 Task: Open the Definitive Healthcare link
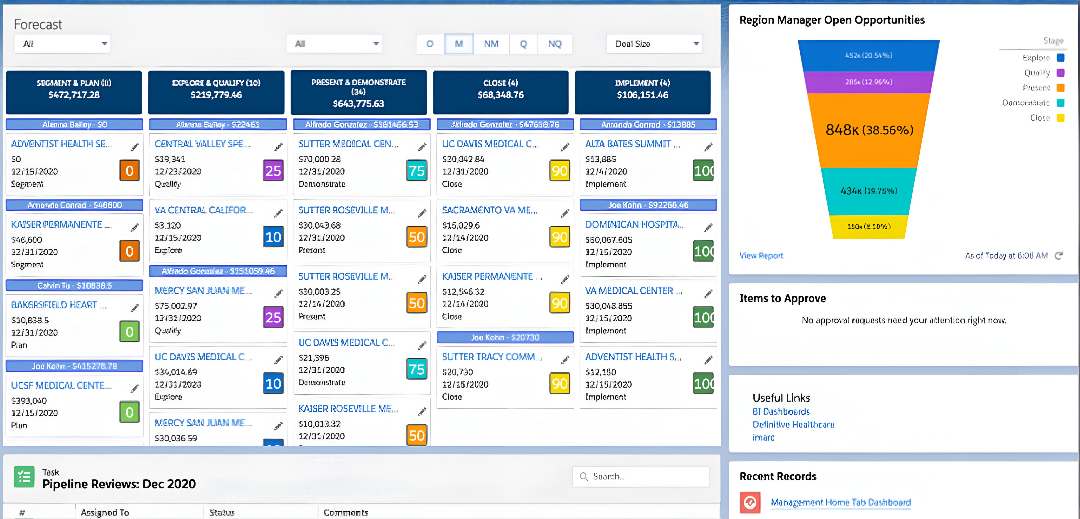792,424
